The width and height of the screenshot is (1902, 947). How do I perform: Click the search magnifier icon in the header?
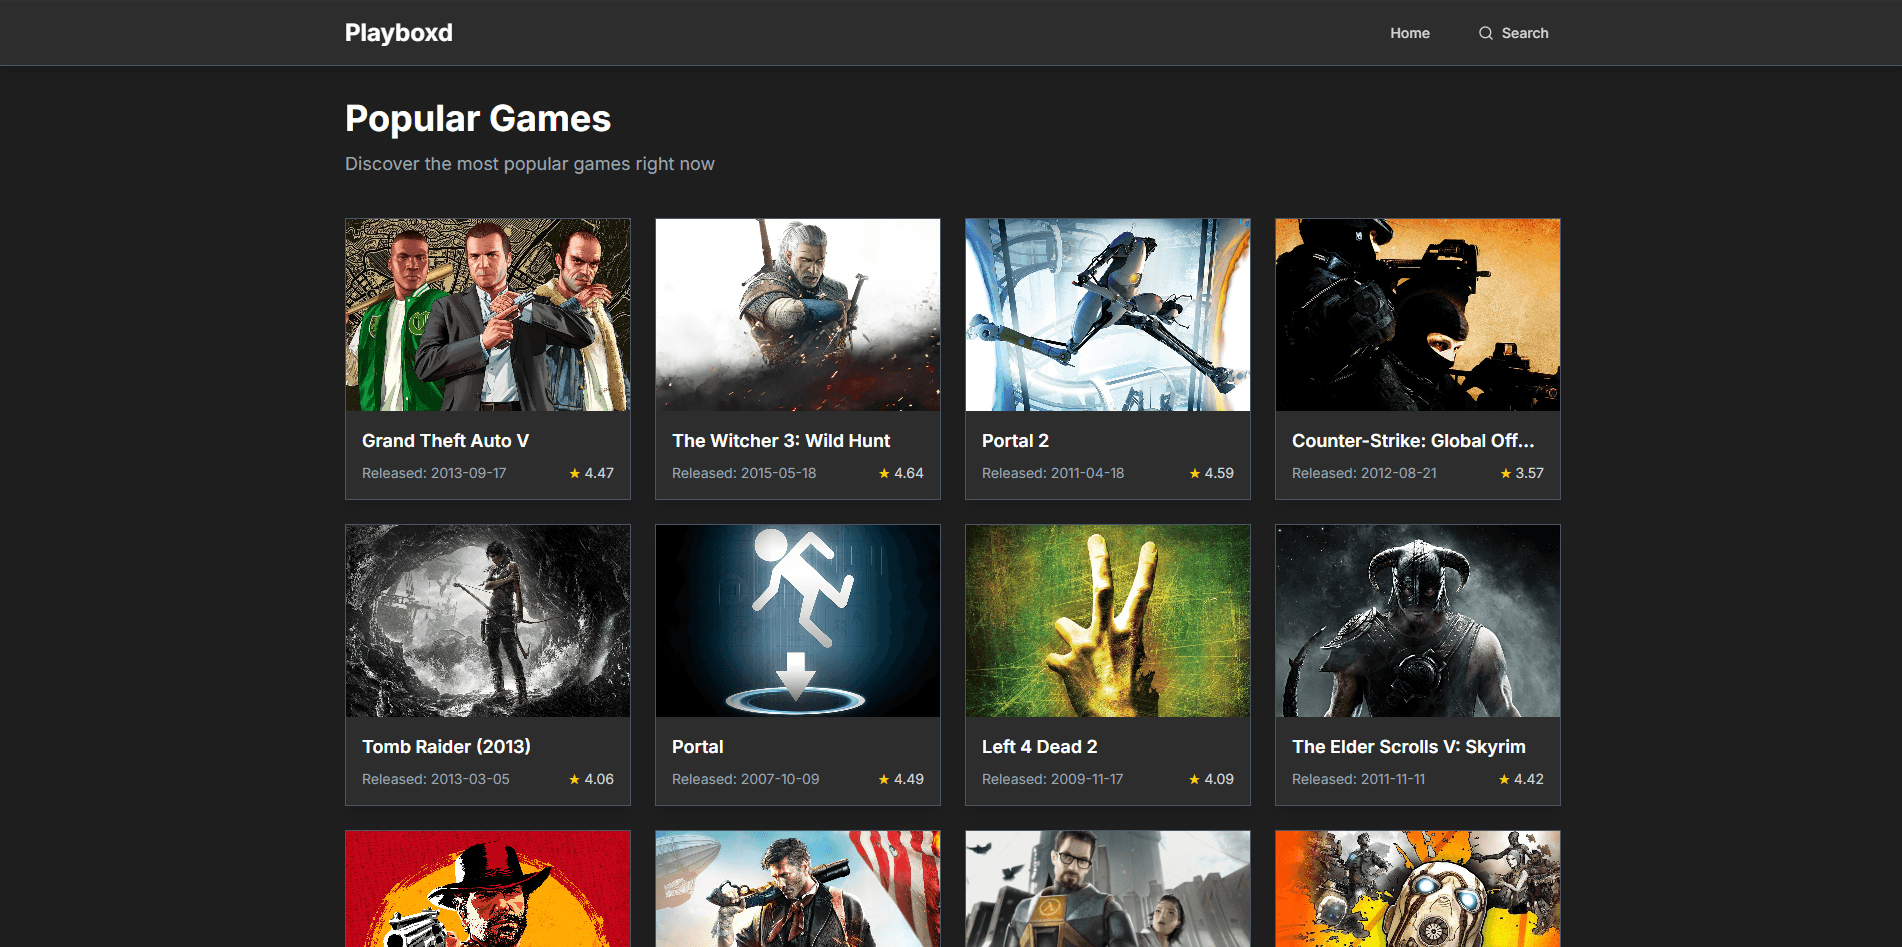click(1486, 32)
